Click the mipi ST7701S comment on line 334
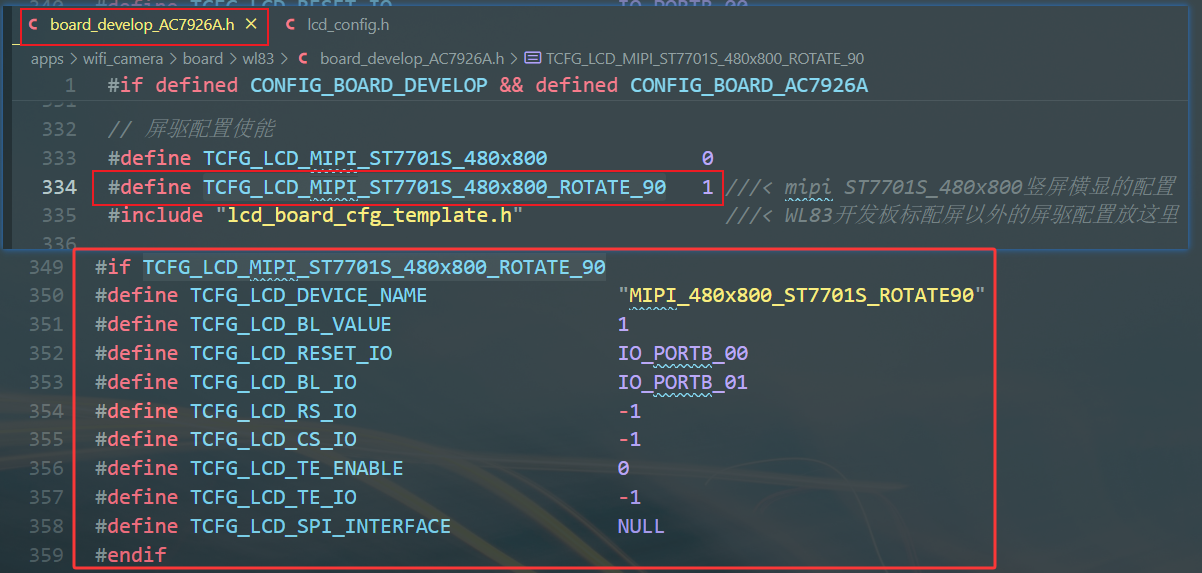 point(950,187)
